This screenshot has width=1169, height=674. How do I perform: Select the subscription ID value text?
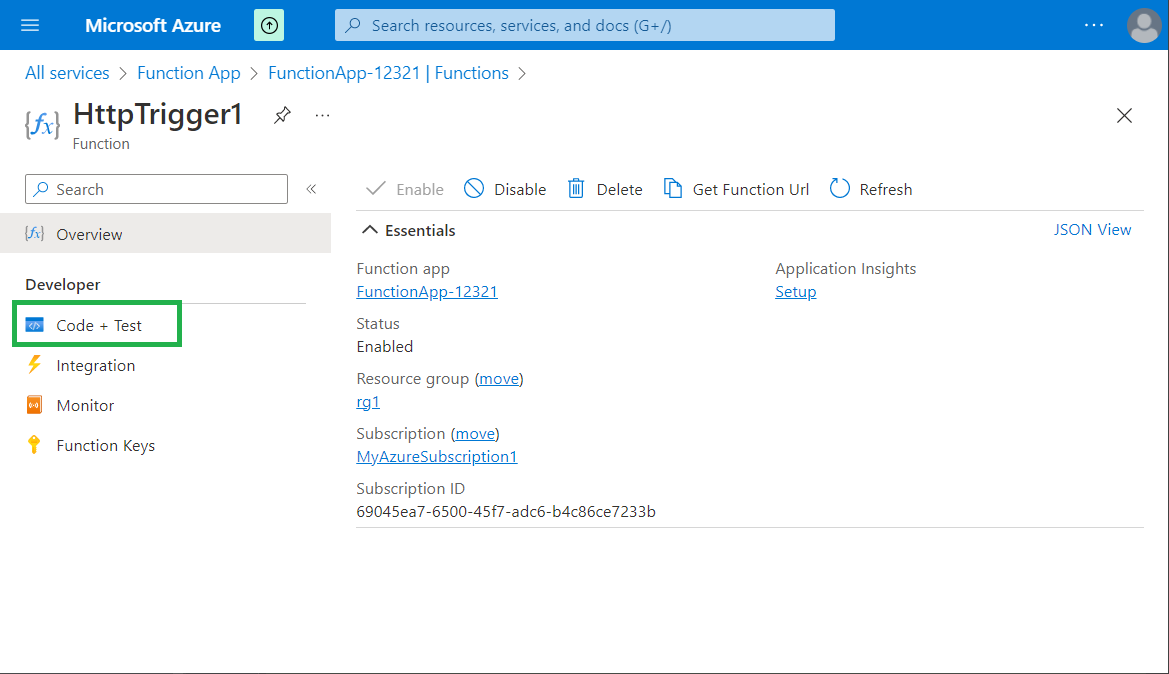[x=506, y=511]
